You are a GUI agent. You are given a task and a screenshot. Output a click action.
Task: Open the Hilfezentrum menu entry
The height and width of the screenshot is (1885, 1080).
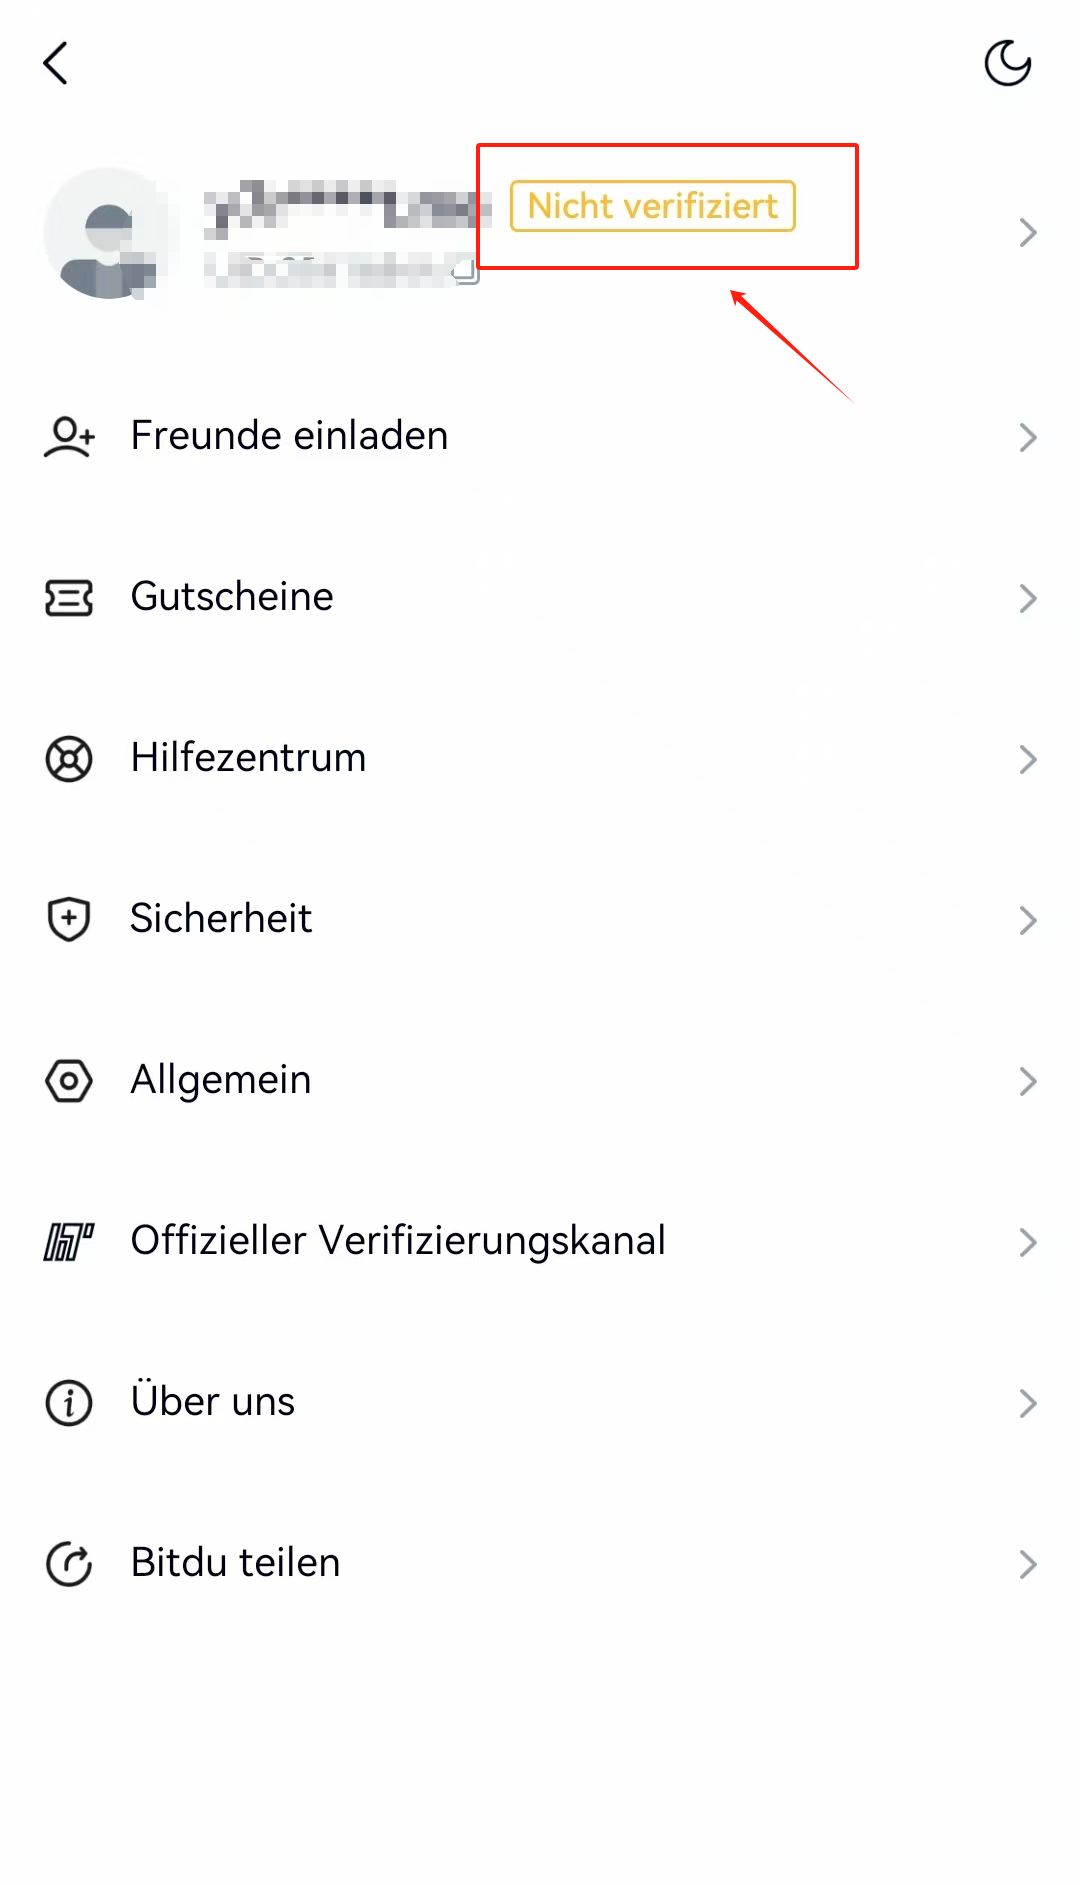pos(540,759)
